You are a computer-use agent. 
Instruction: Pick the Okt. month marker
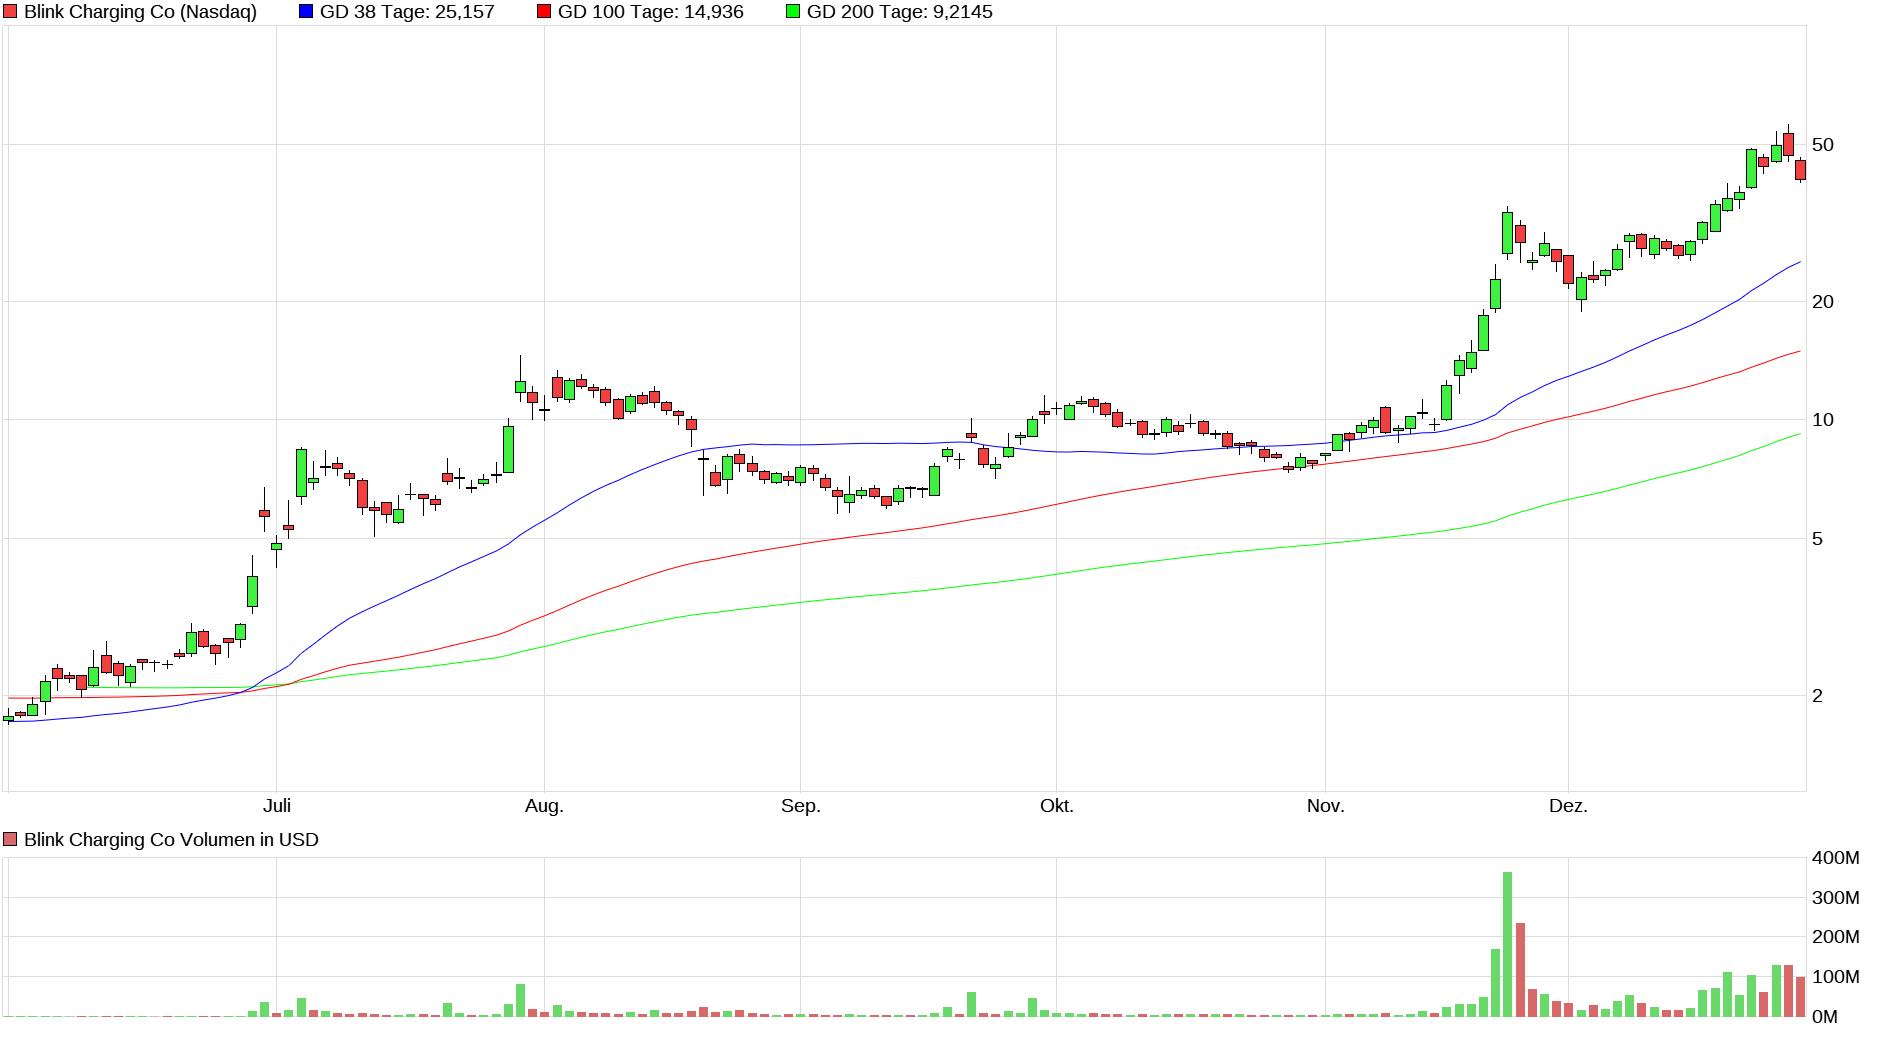point(1056,806)
